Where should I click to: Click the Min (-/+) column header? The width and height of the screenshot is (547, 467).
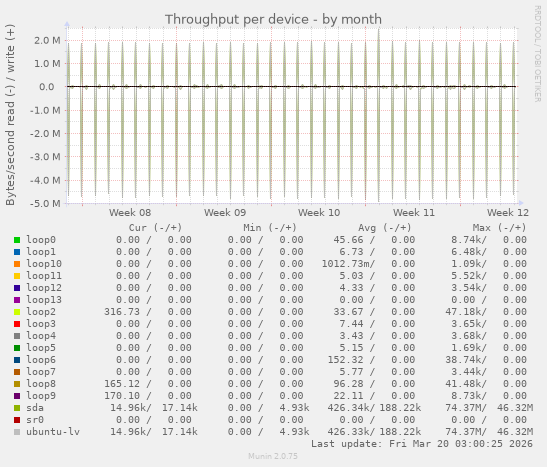270,228
